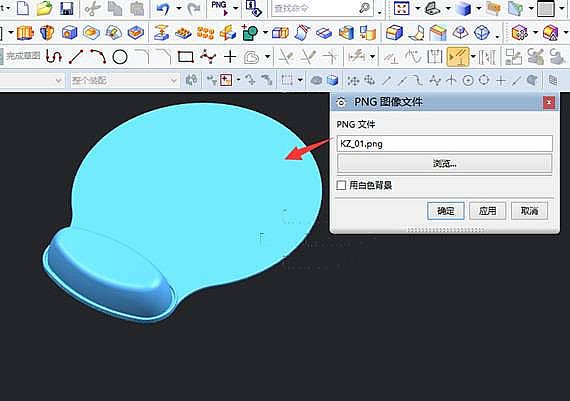Toggle the control point snap zigzag icon
570x401 pixels.
[x=435, y=80]
